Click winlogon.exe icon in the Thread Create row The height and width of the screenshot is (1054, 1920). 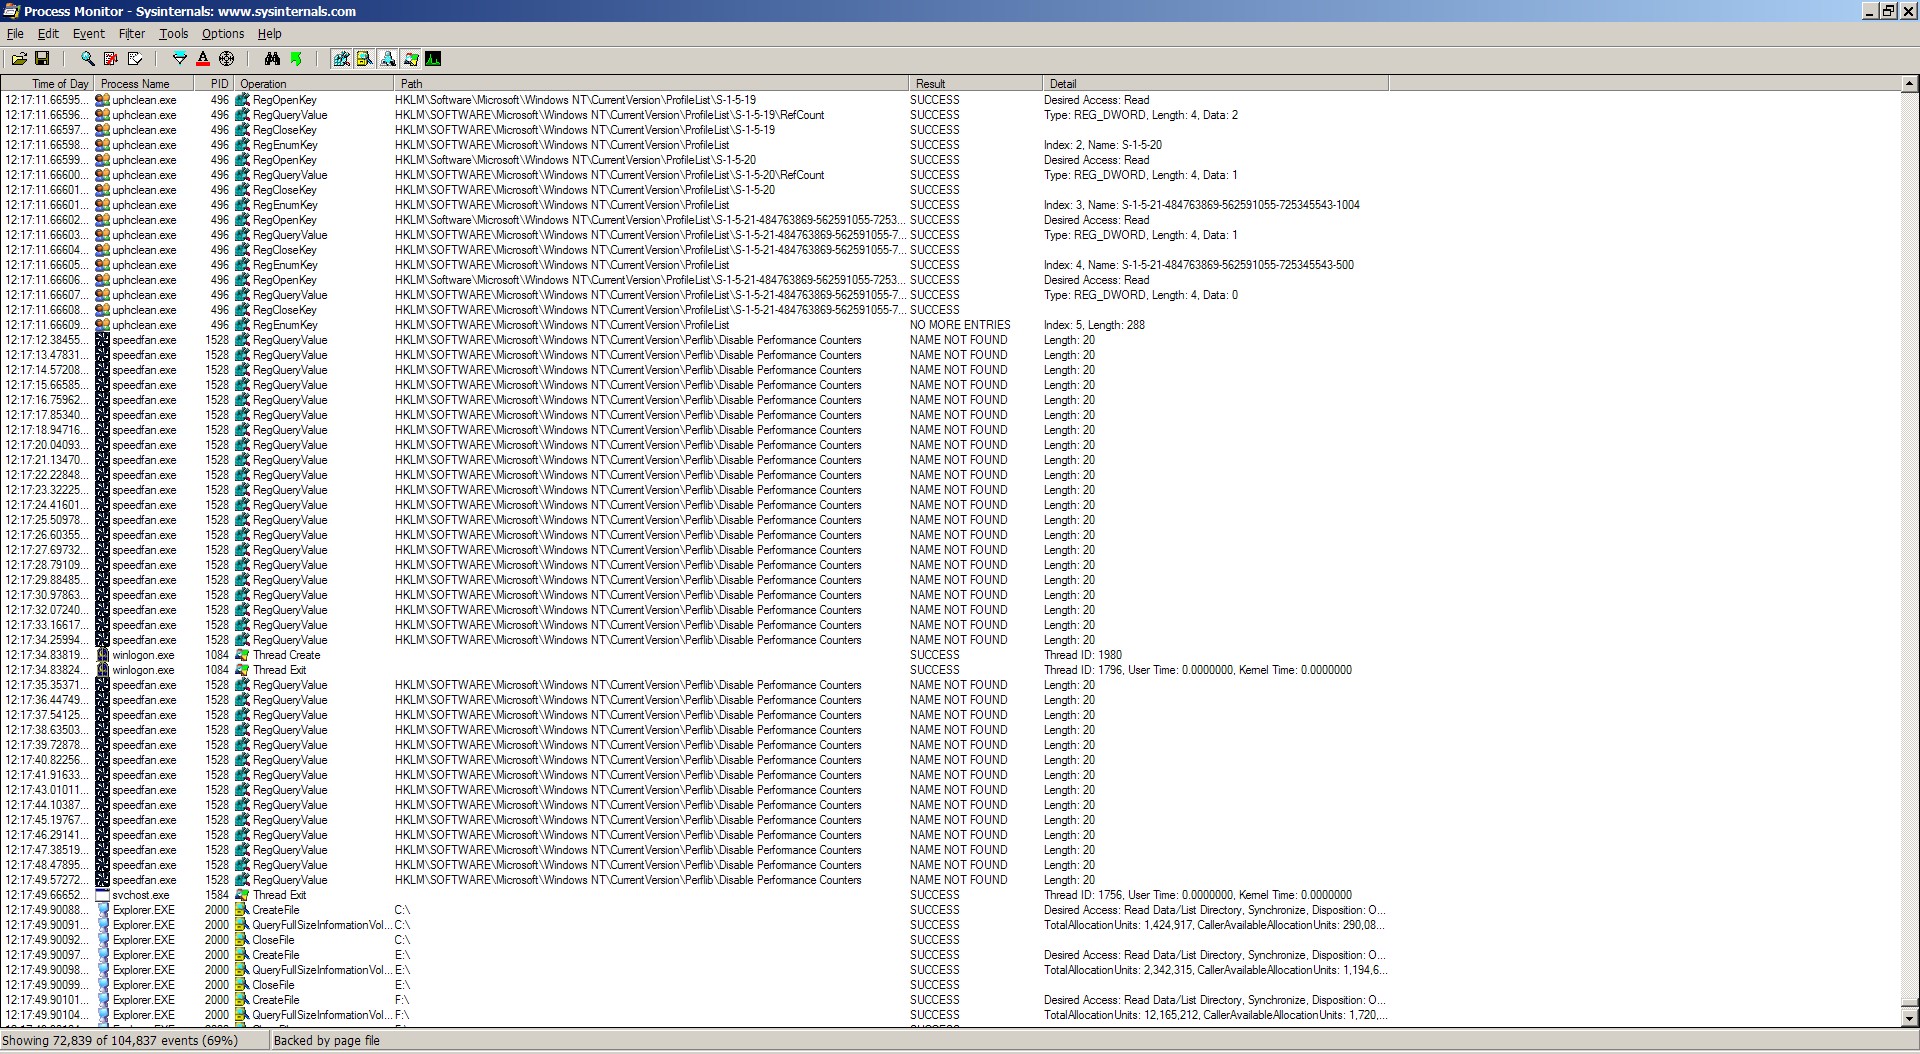[102, 655]
